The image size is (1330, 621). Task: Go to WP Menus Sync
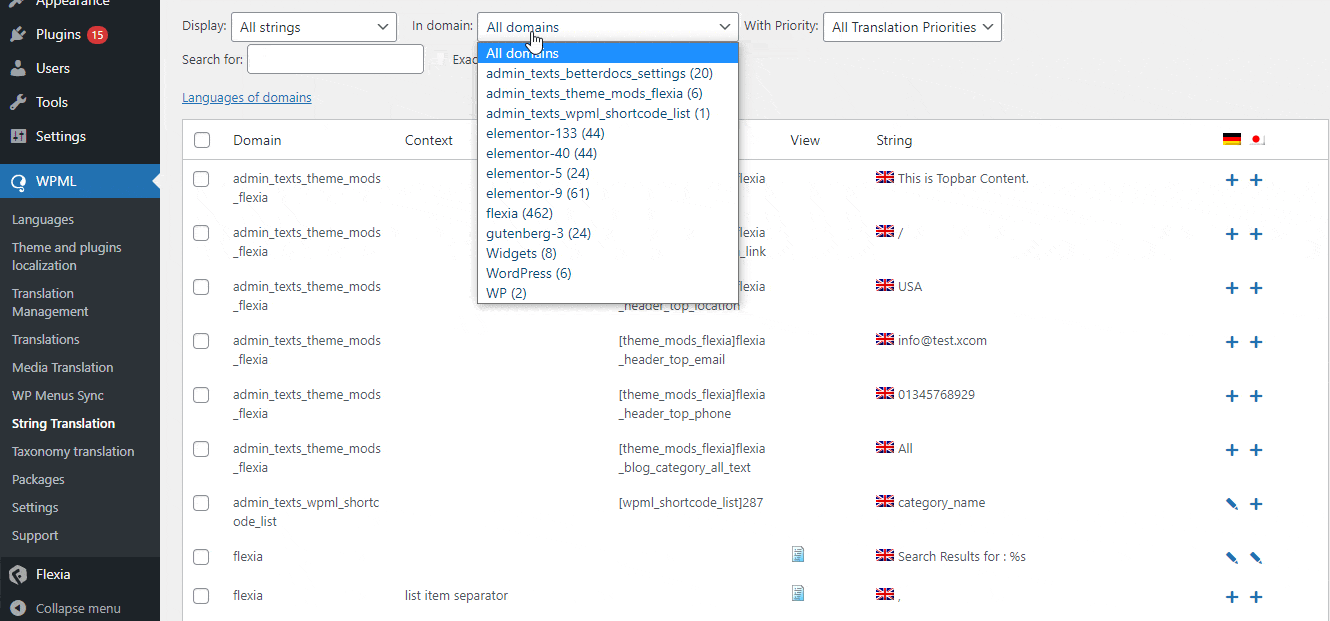pyautogui.click(x=58, y=396)
